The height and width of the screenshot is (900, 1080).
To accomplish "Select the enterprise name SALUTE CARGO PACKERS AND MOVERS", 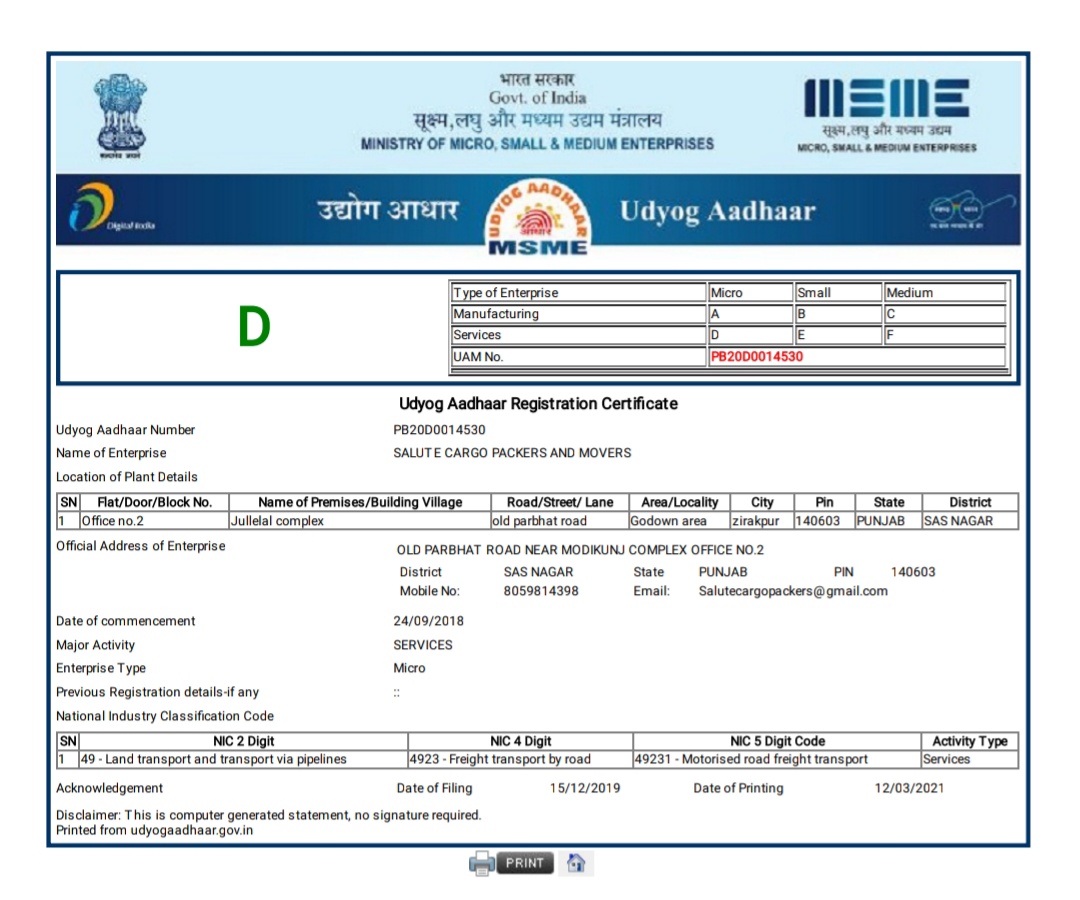I will tap(512, 453).
